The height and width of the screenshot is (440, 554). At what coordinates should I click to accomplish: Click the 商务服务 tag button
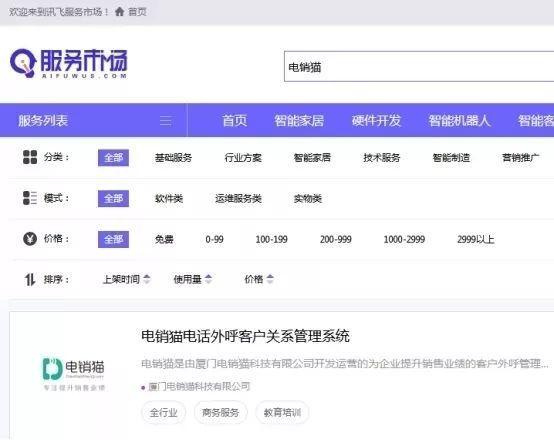(x=220, y=412)
